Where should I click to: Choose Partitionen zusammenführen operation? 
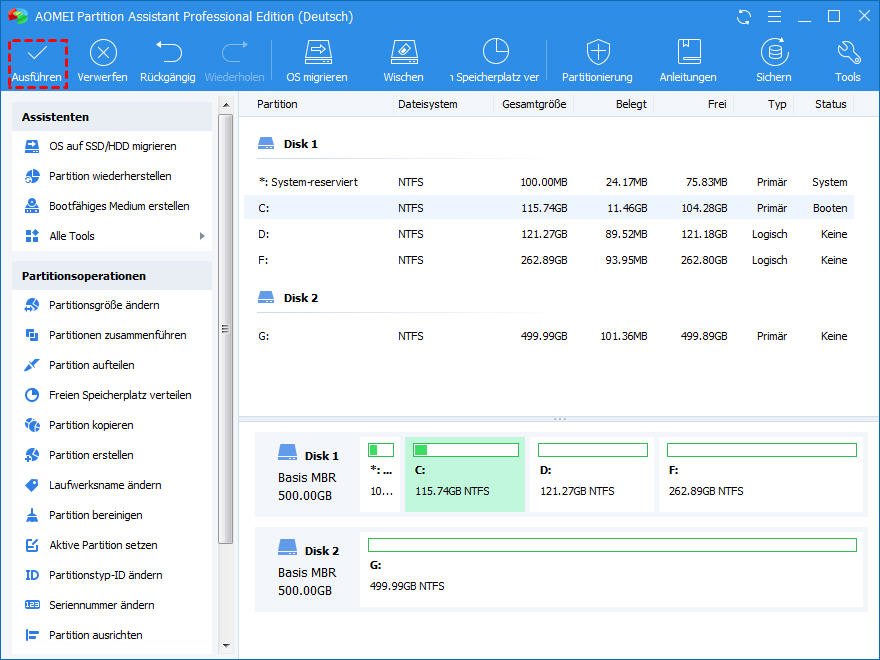[117, 335]
